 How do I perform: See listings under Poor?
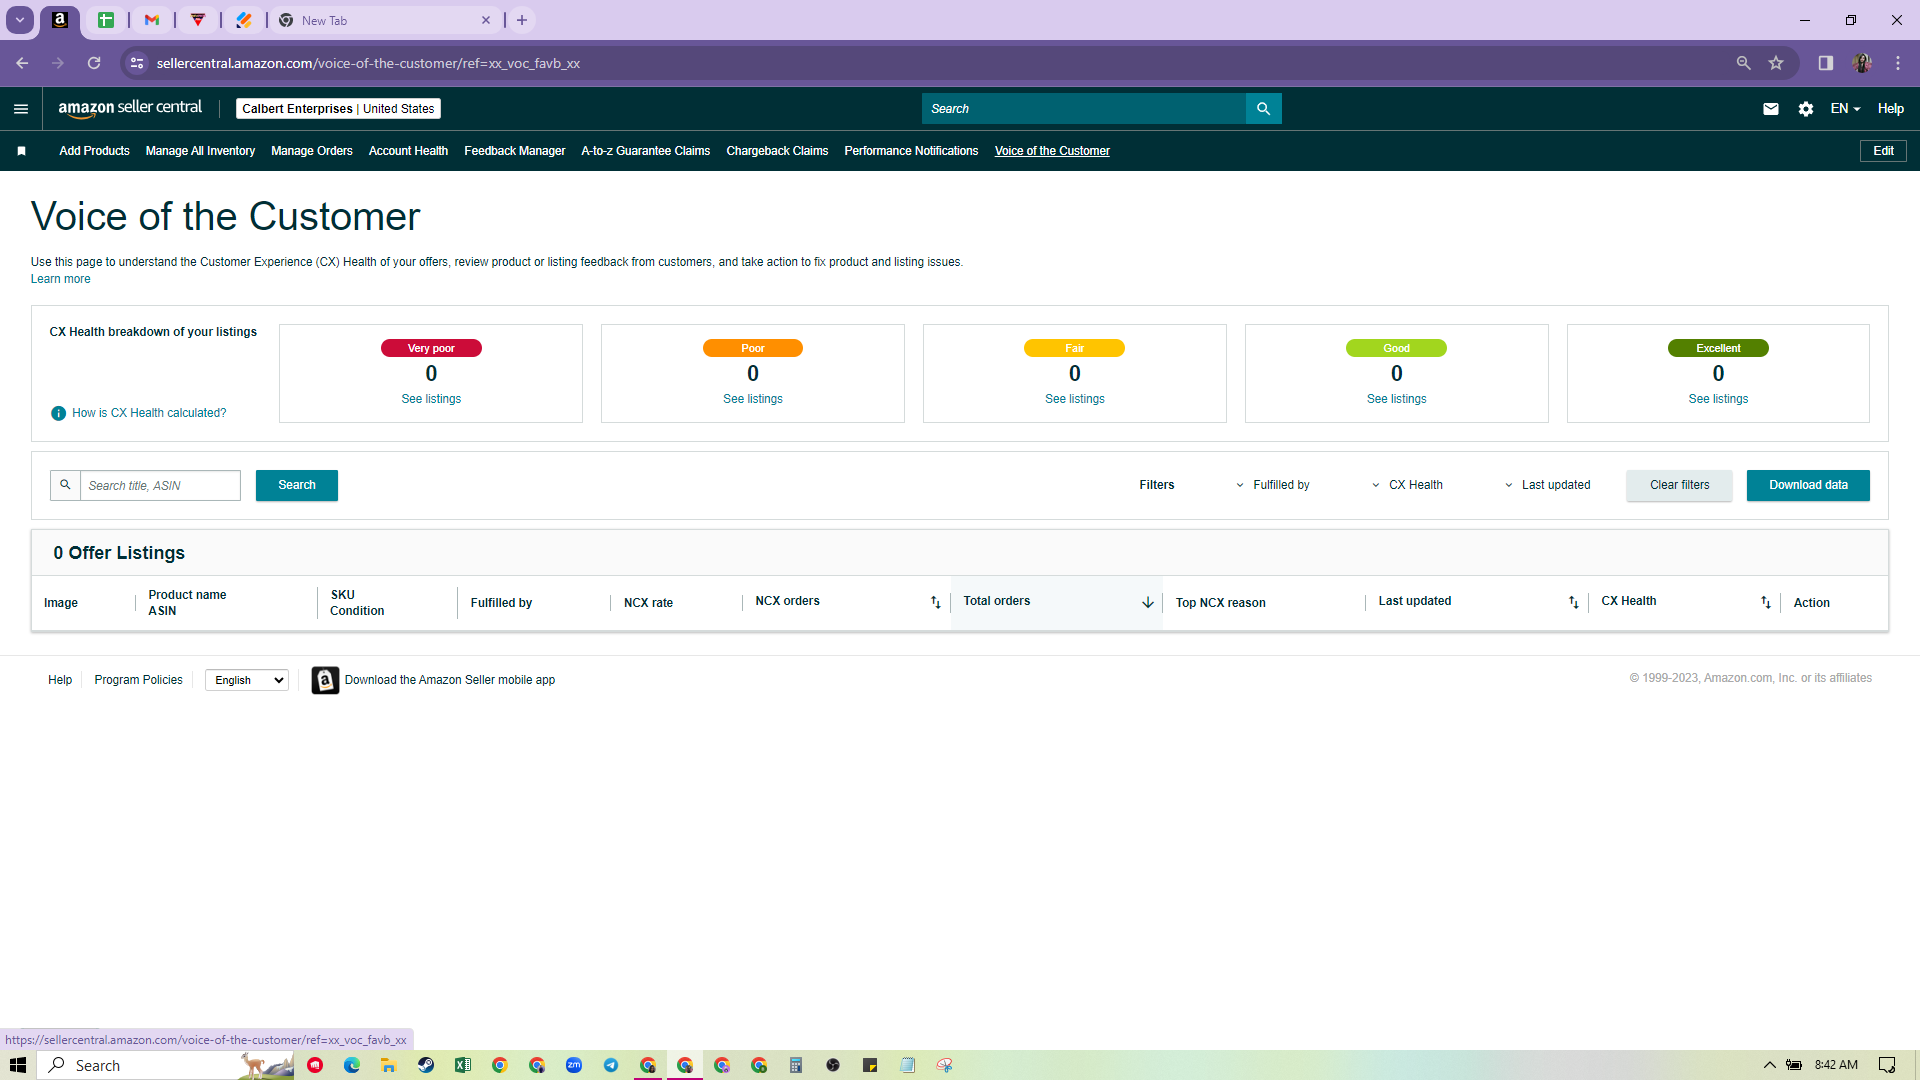(753, 399)
